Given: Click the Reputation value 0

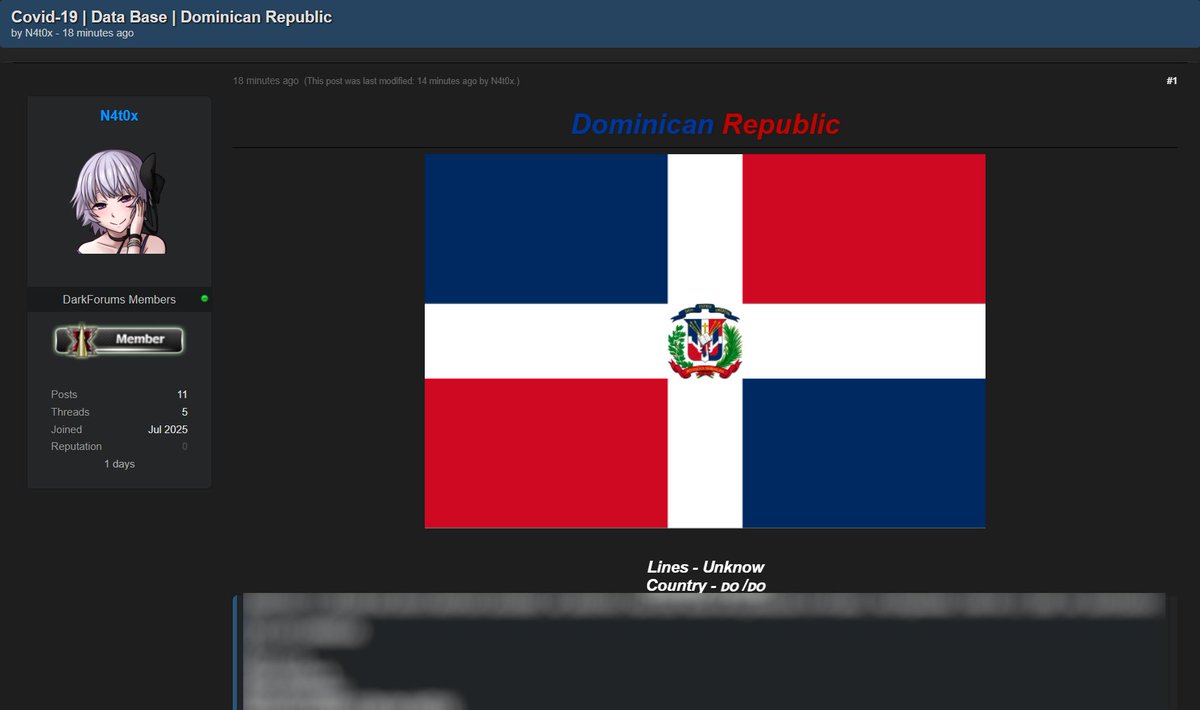Looking at the screenshot, I should click(x=184, y=447).
